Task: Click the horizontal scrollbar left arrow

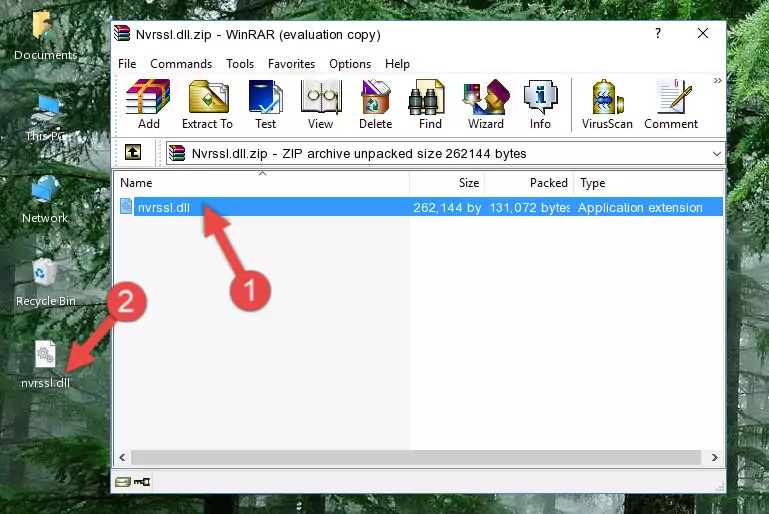Action: 122,457
